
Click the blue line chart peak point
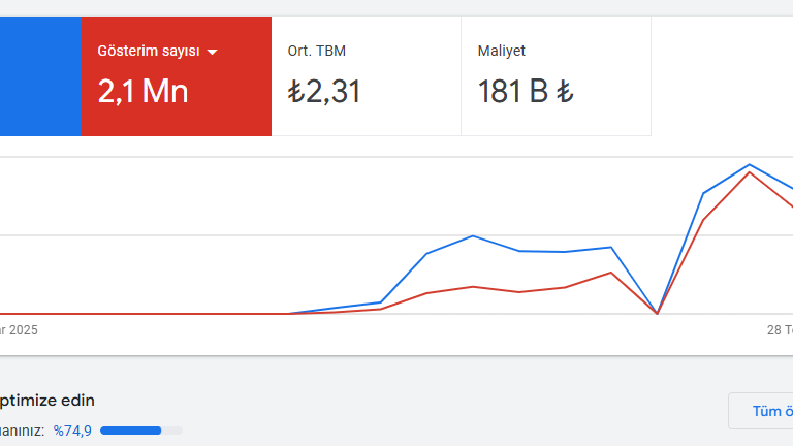click(750, 164)
